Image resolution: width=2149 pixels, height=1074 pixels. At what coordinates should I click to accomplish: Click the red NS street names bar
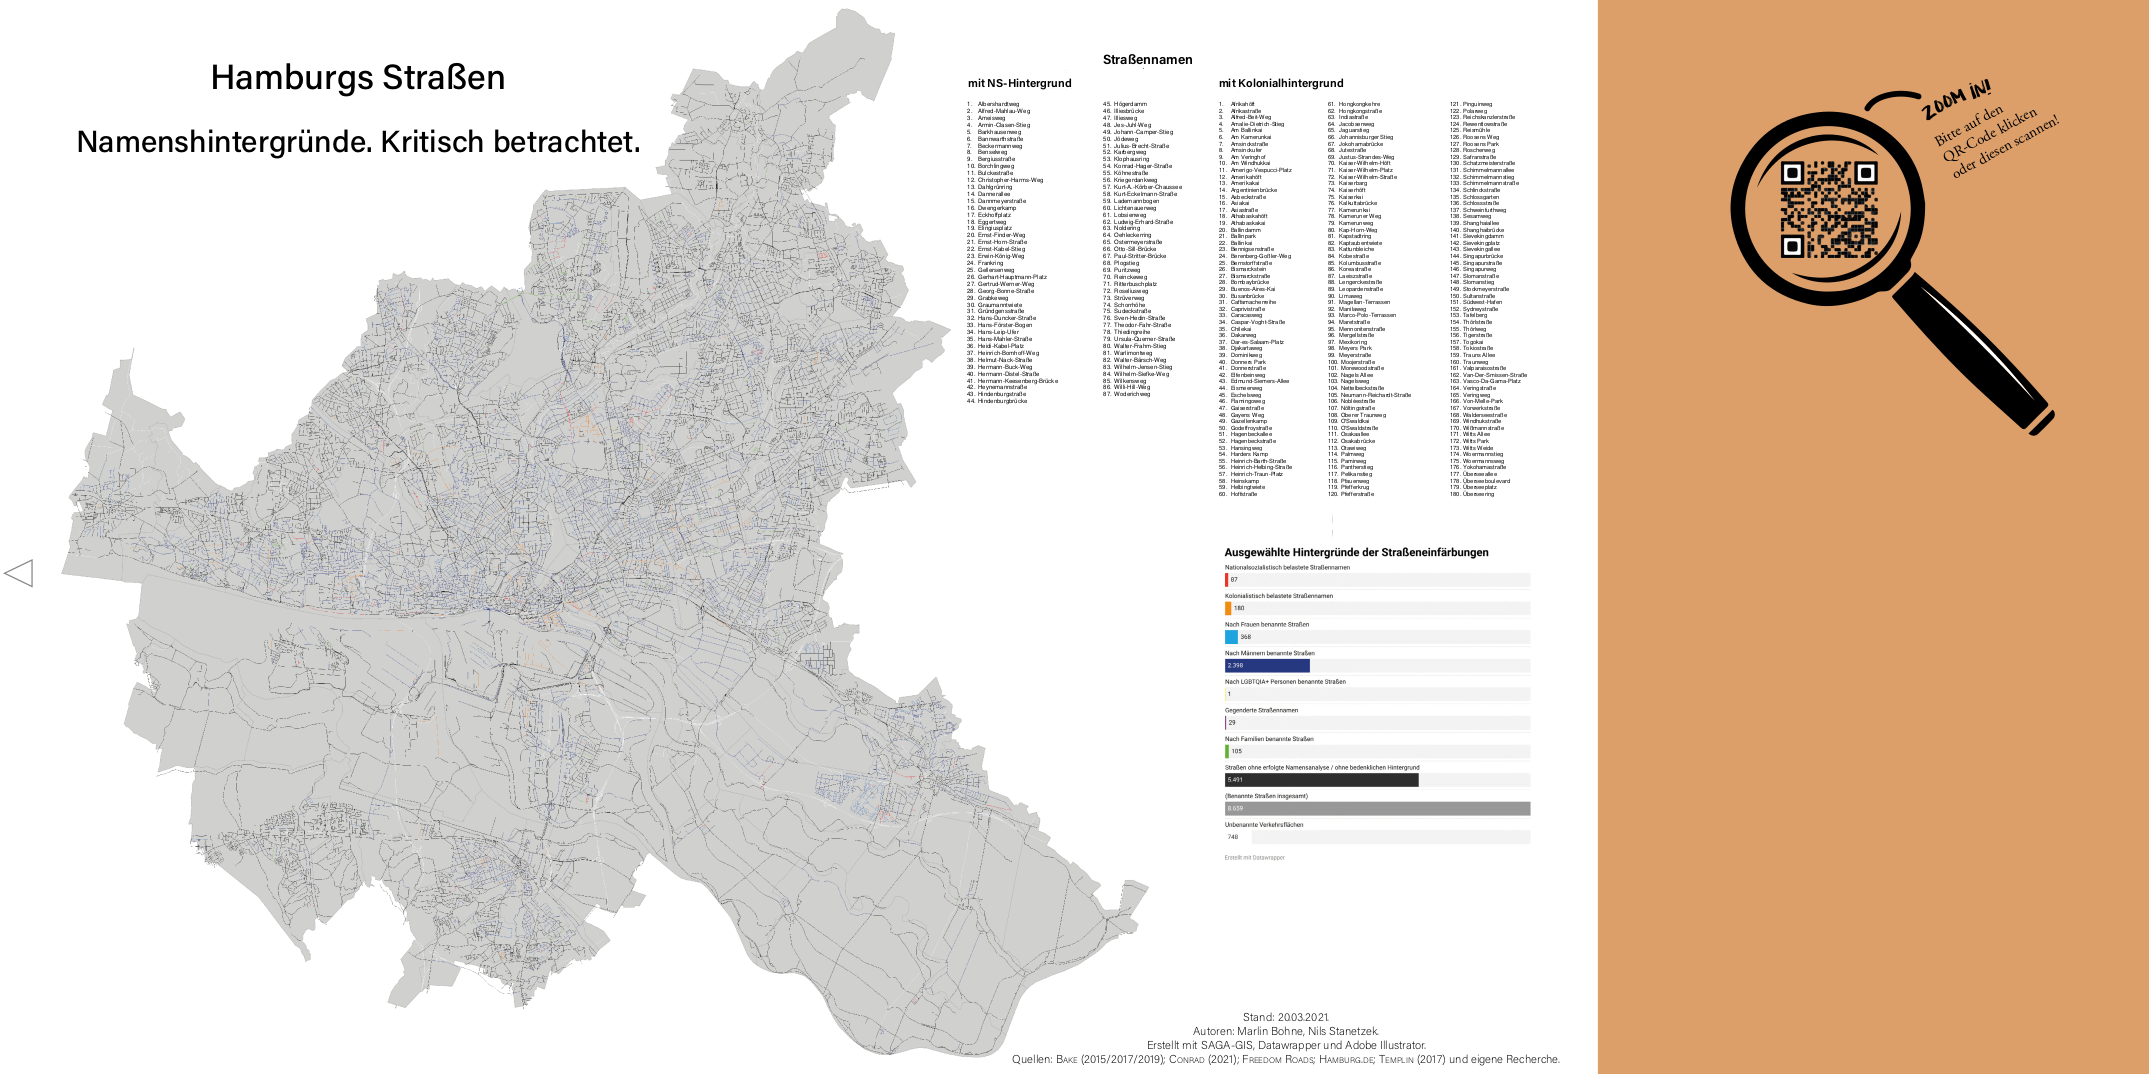pyautogui.click(x=1226, y=580)
